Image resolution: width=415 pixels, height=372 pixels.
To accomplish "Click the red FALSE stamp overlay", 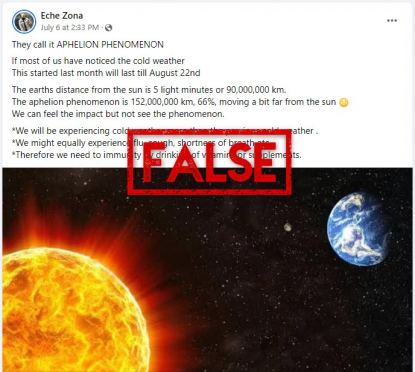I will (x=210, y=163).
